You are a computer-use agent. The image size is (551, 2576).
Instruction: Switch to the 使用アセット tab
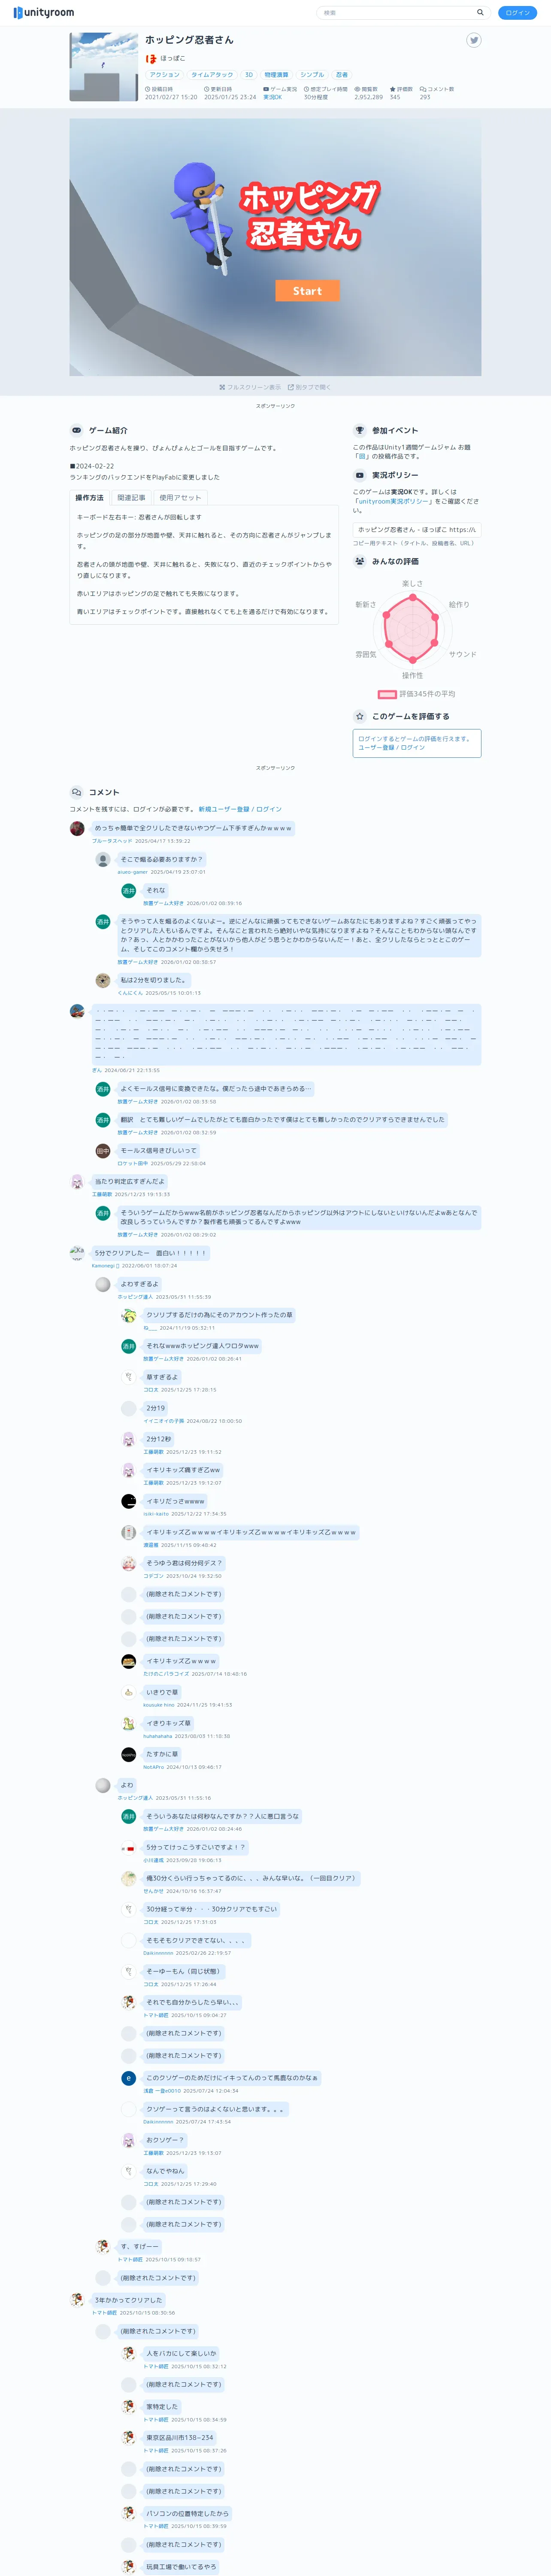(x=180, y=498)
